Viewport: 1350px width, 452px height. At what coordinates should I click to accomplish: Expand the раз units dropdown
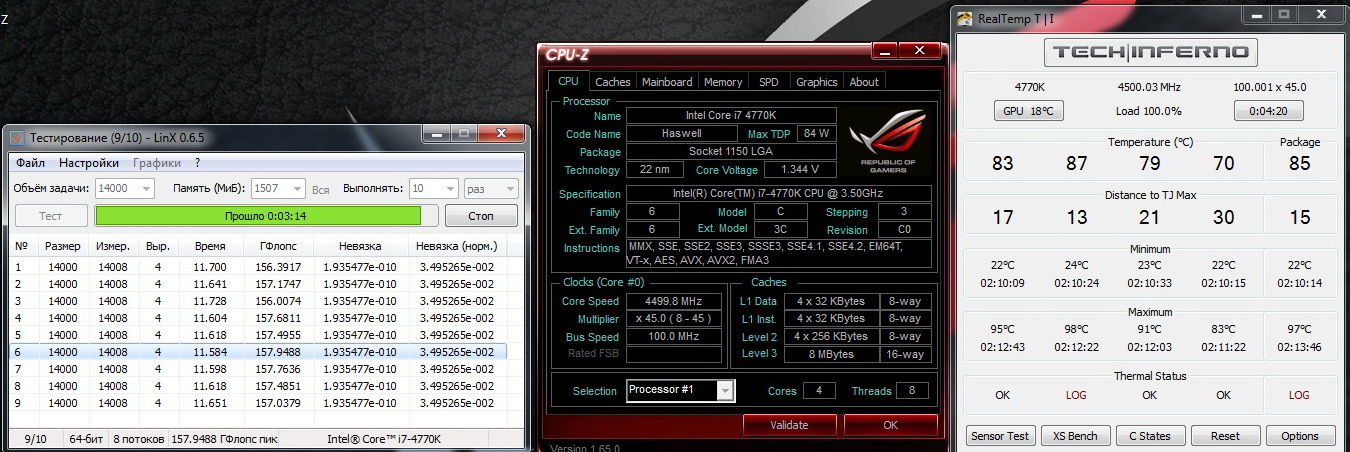(x=508, y=188)
